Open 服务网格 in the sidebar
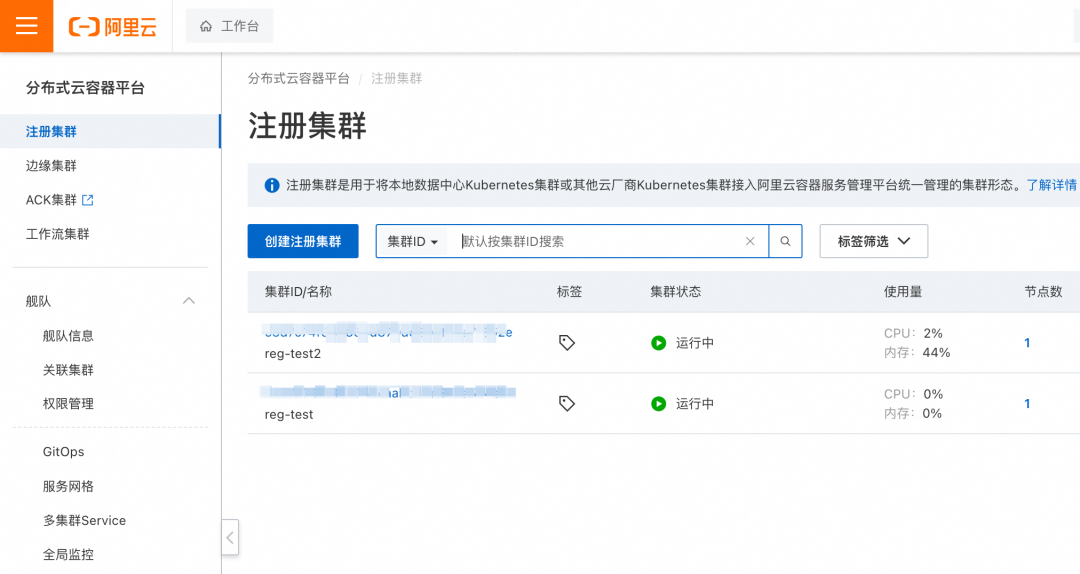 click(x=68, y=486)
